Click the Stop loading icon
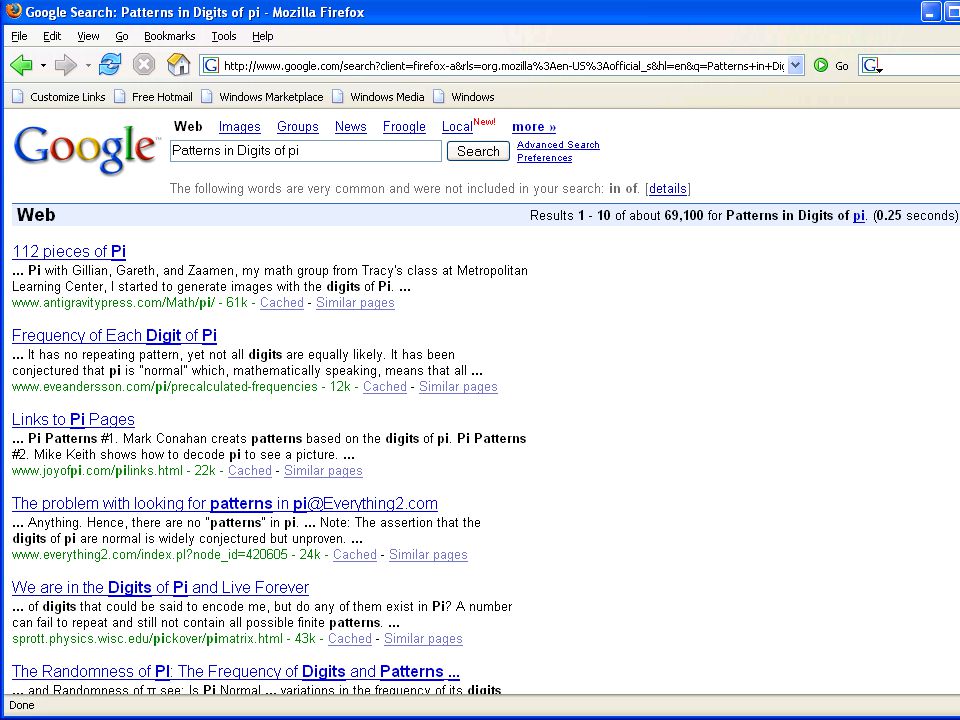The height and width of the screenshot is (720, 960). [144, 64]
